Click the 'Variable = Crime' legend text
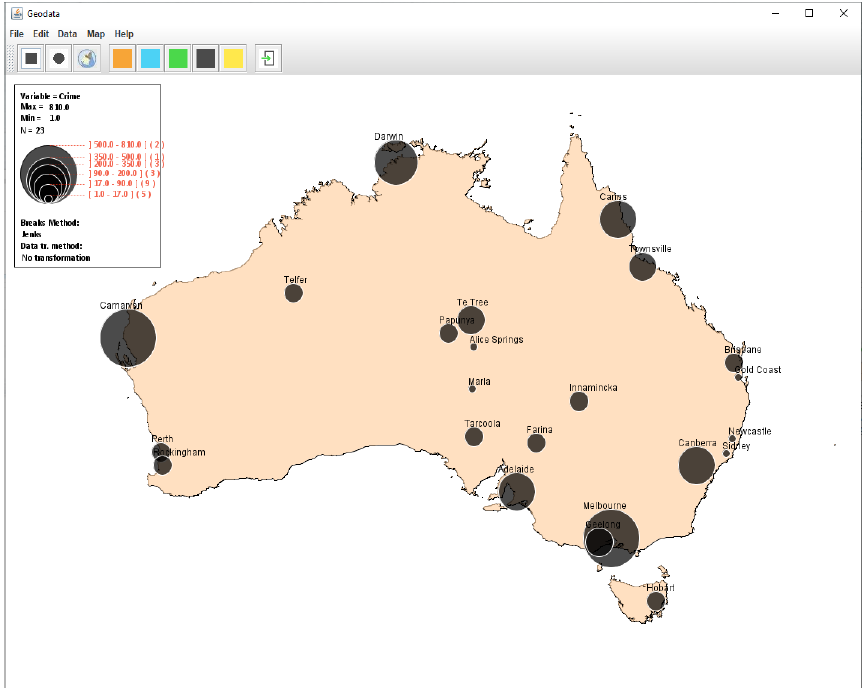The width and height of the screenshot is (864, 692). click(50, 96)
